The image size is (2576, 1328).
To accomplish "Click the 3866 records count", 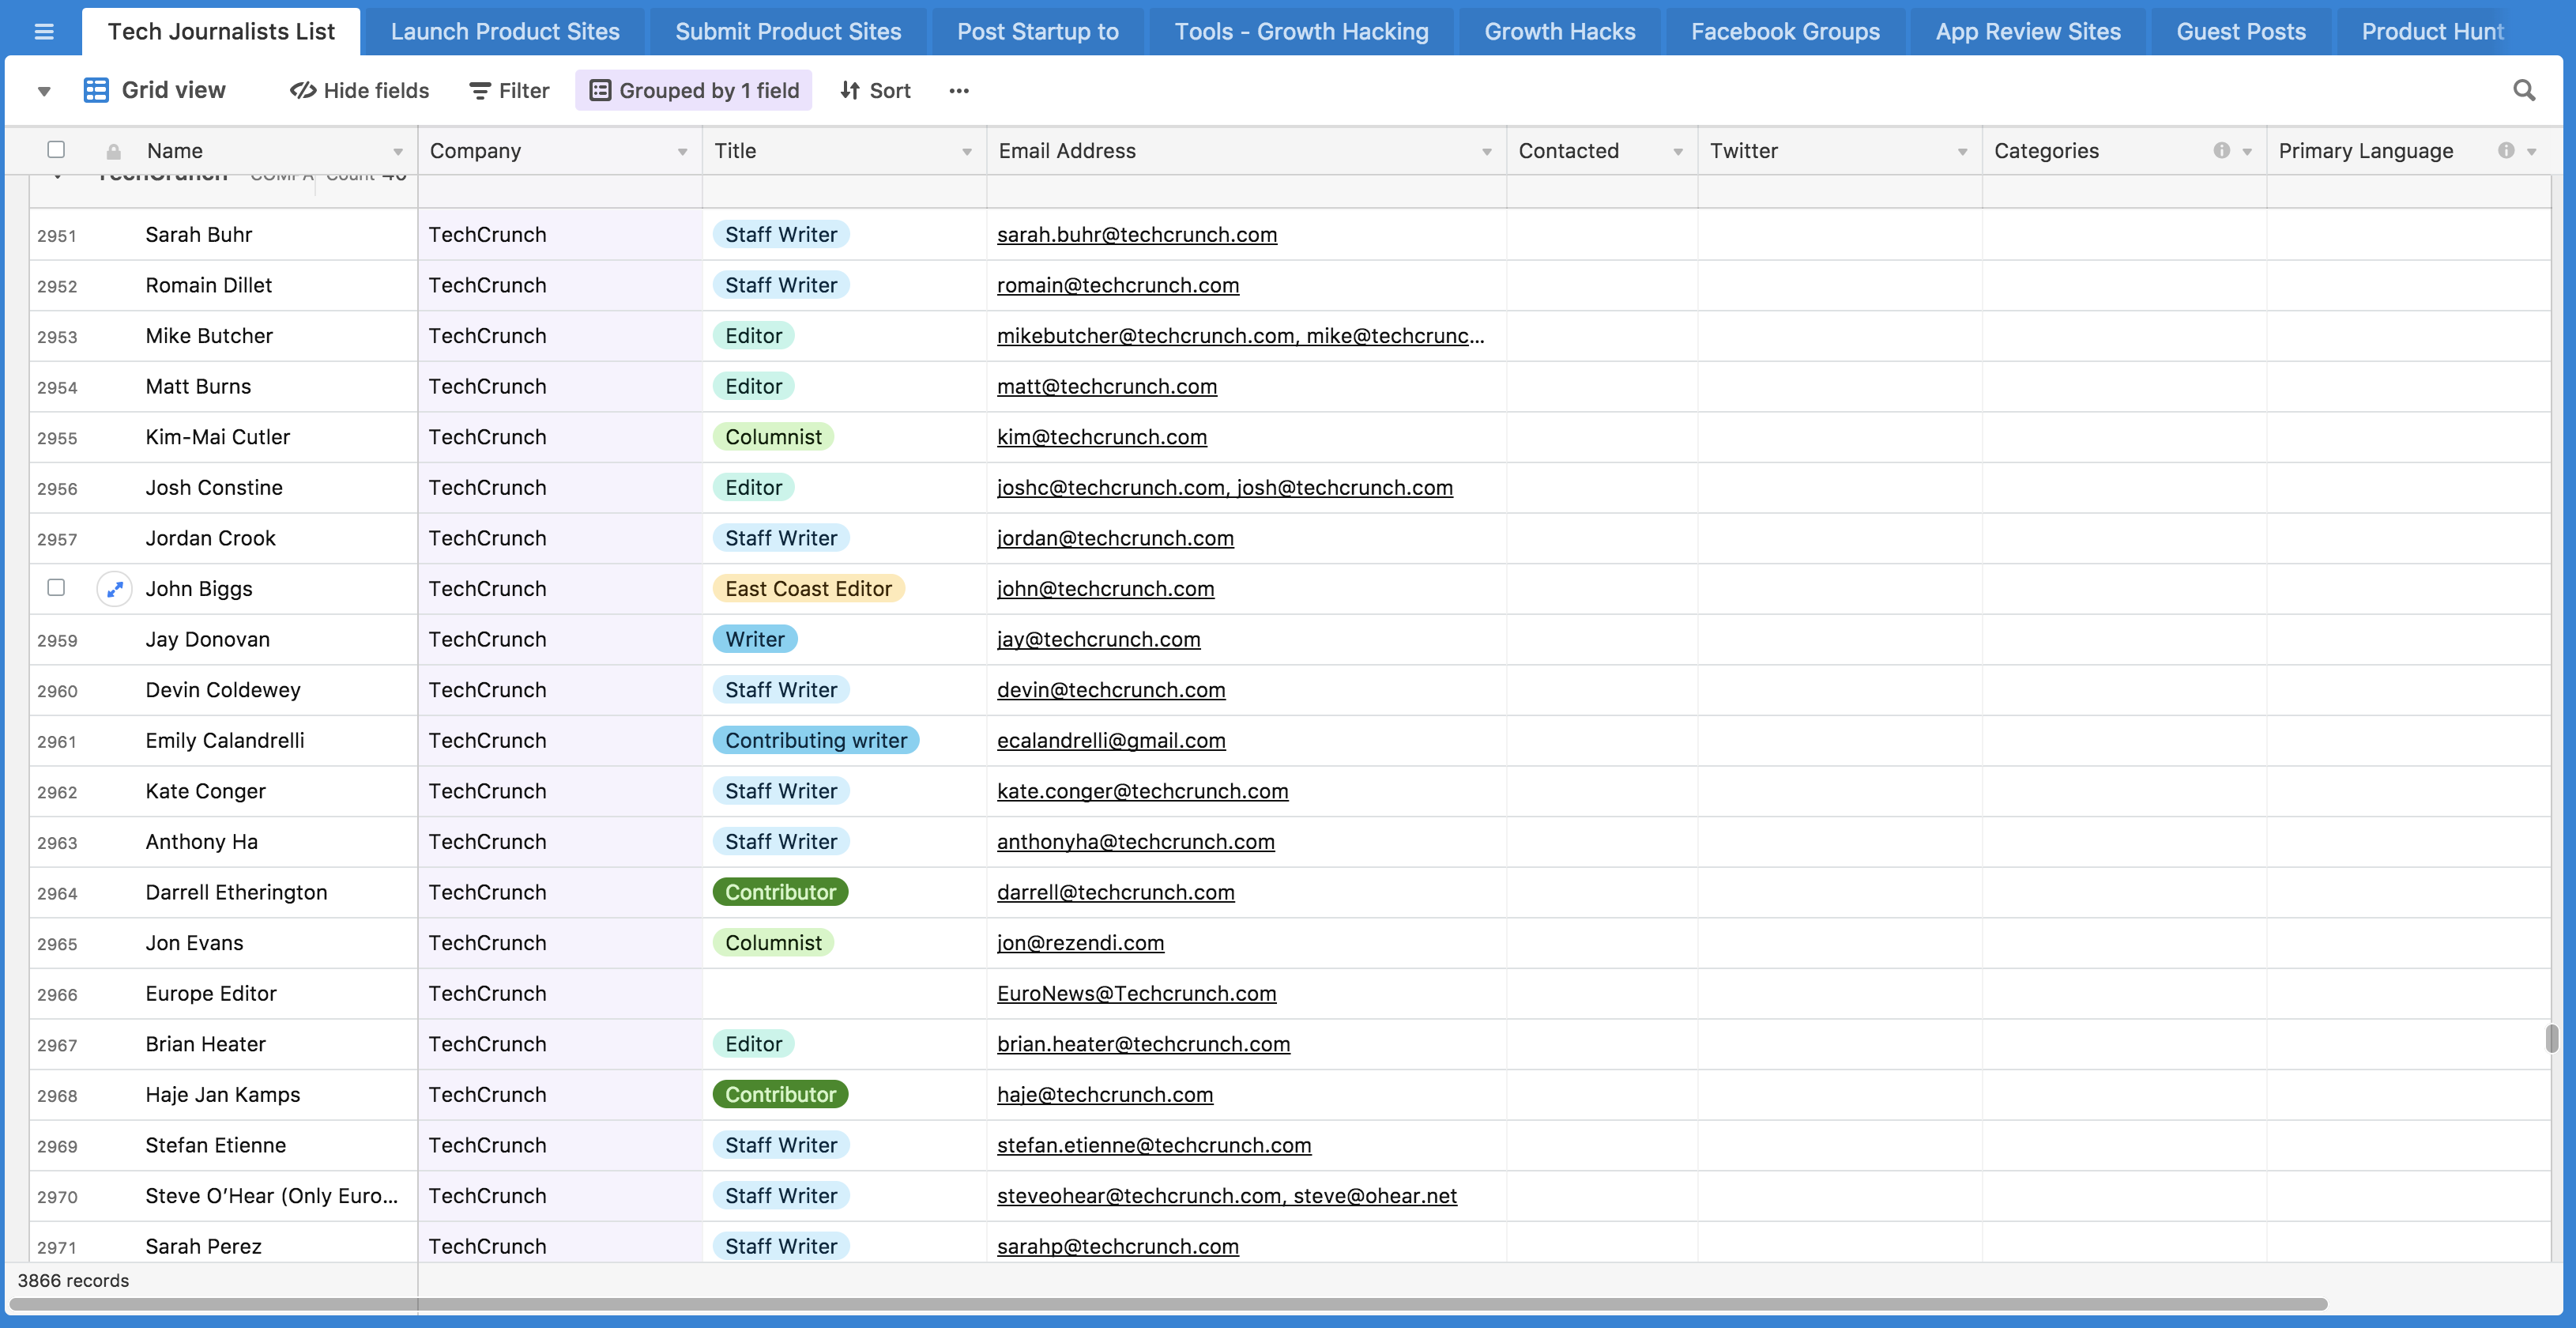I will [73, 1281].
